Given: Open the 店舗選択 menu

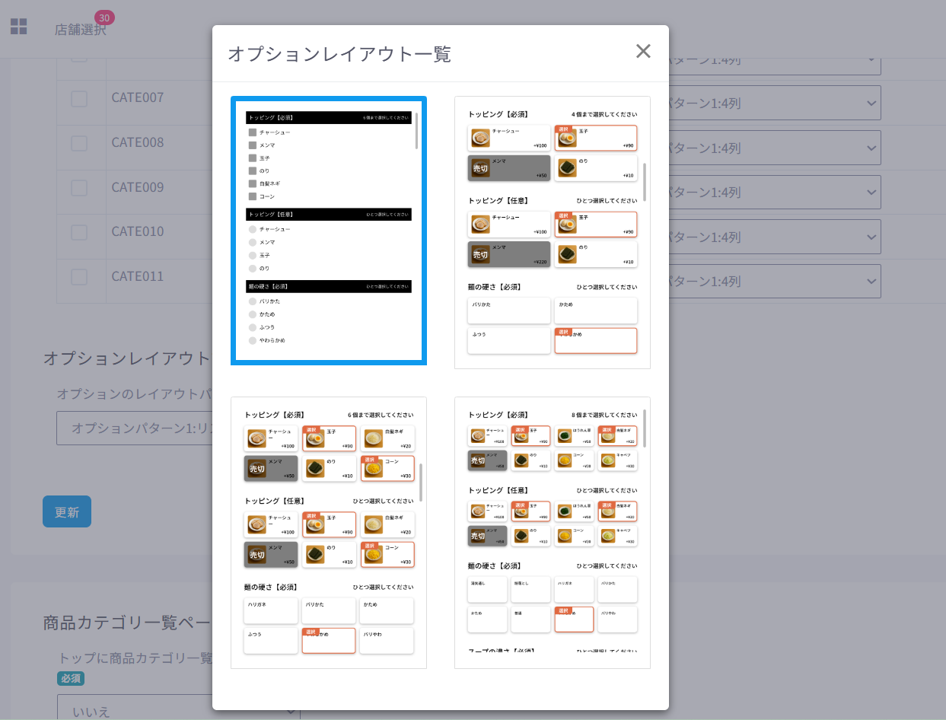Looking at the screenshot, I should (x=79, y=30).
